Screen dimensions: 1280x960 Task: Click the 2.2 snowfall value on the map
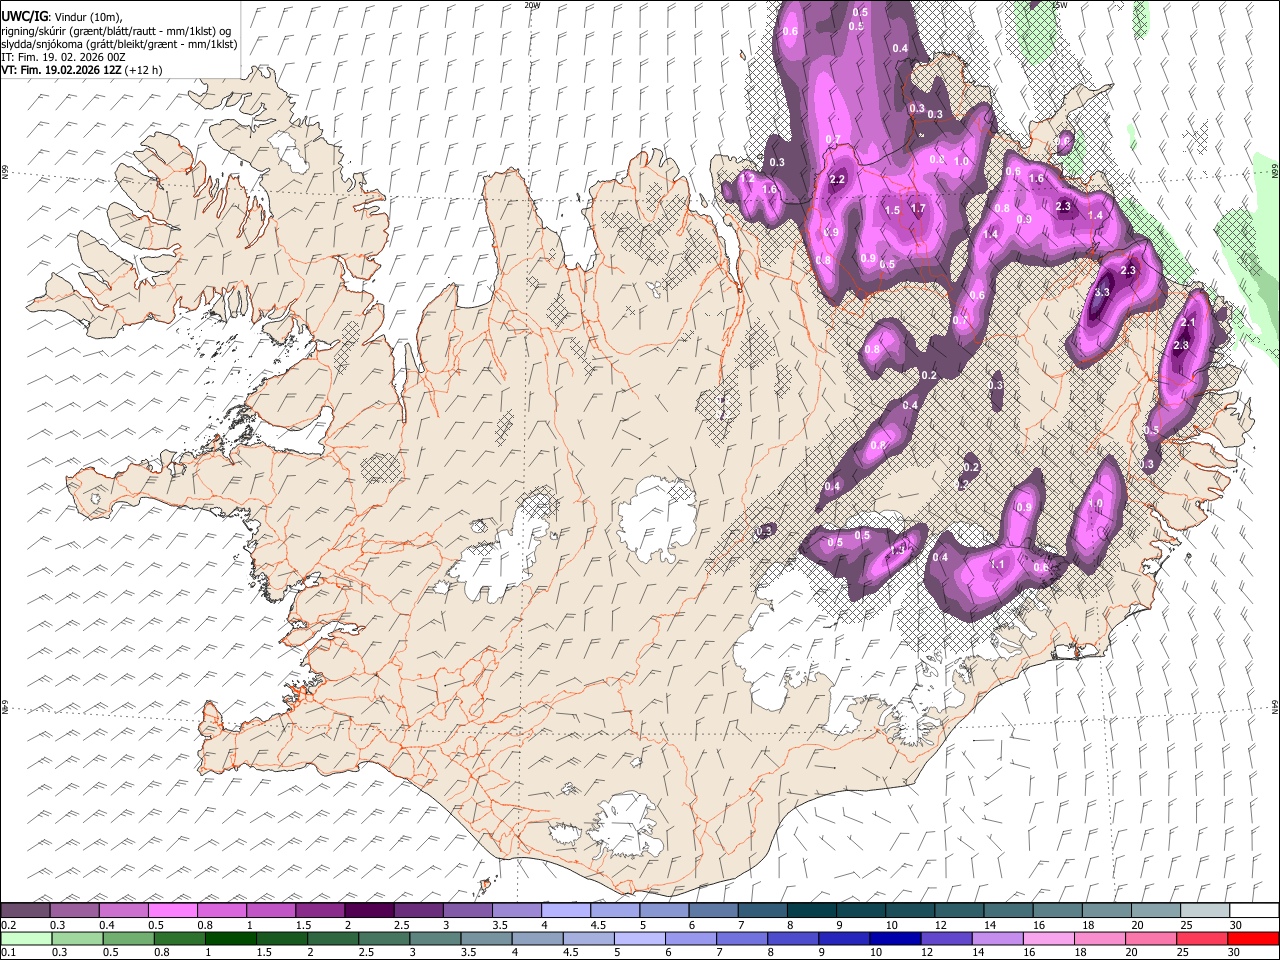(837, 180)
